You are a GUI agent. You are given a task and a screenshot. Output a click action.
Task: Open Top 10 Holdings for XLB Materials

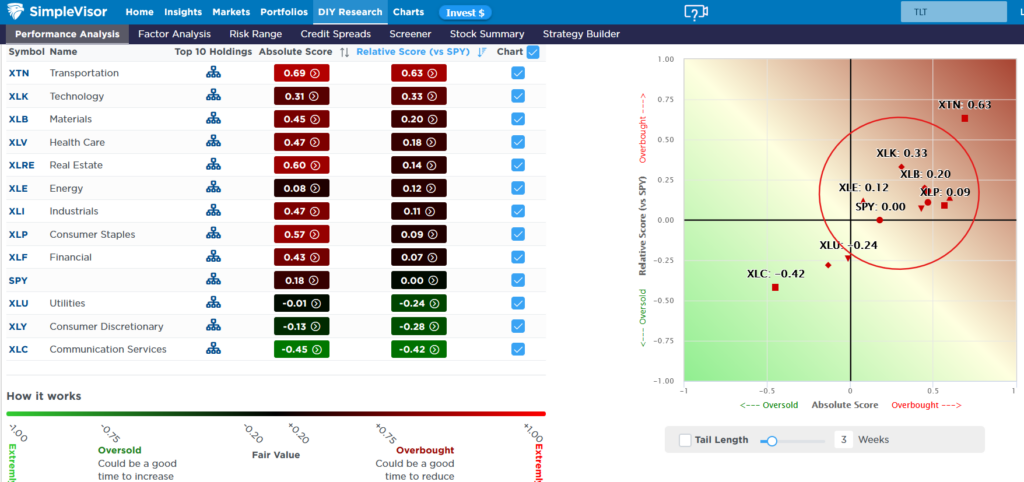[213, 119]
